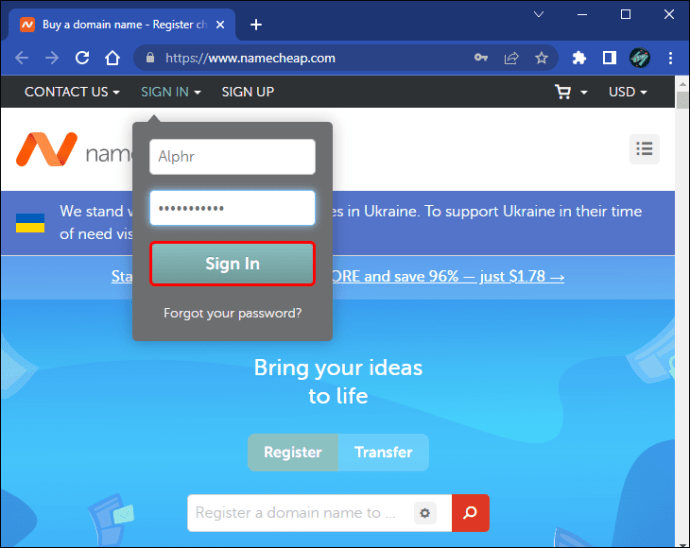The height and width of the screenshot is (548, 690).
Task: Switch to the Transfer tab
Action: 383,452
